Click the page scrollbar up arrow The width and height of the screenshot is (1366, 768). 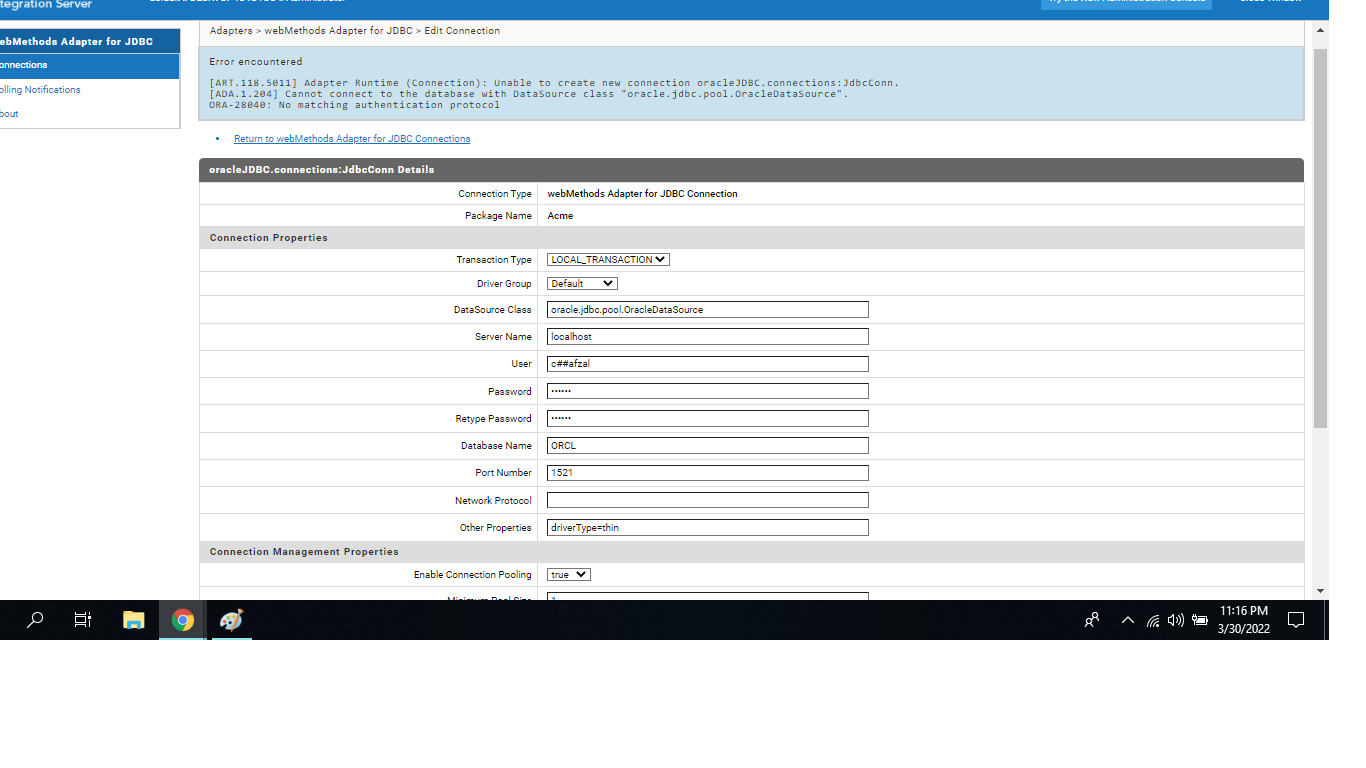pos(1320,31)
